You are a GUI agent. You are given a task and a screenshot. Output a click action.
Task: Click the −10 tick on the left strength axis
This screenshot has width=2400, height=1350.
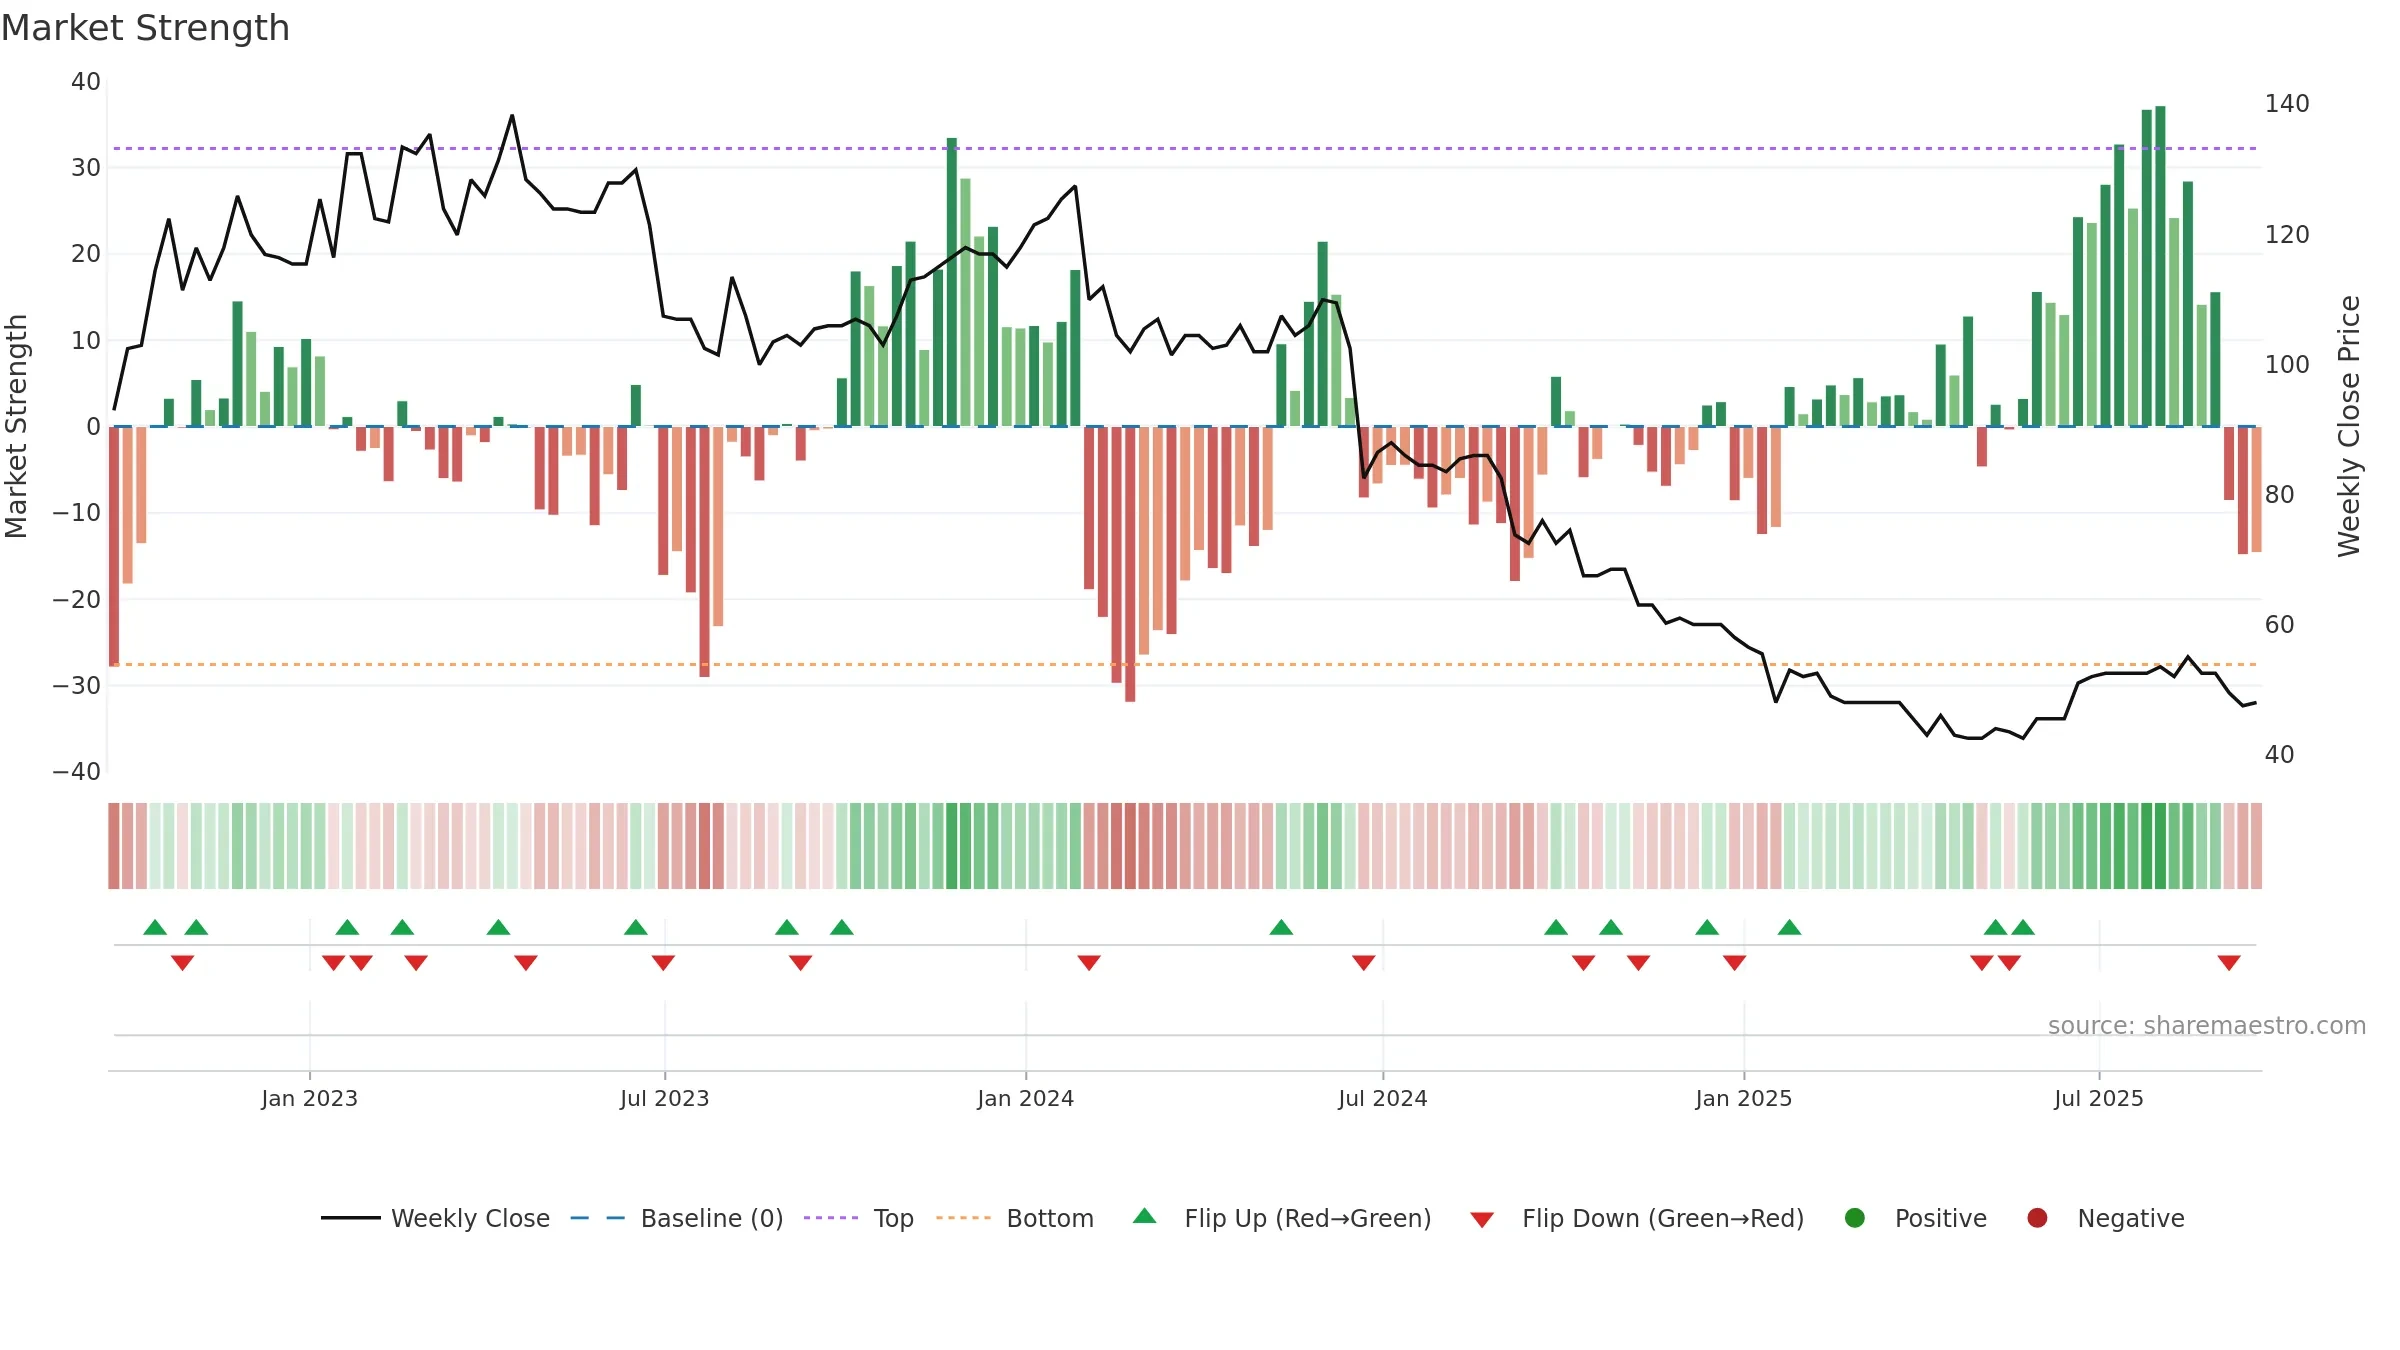click(x=77, y=513)
